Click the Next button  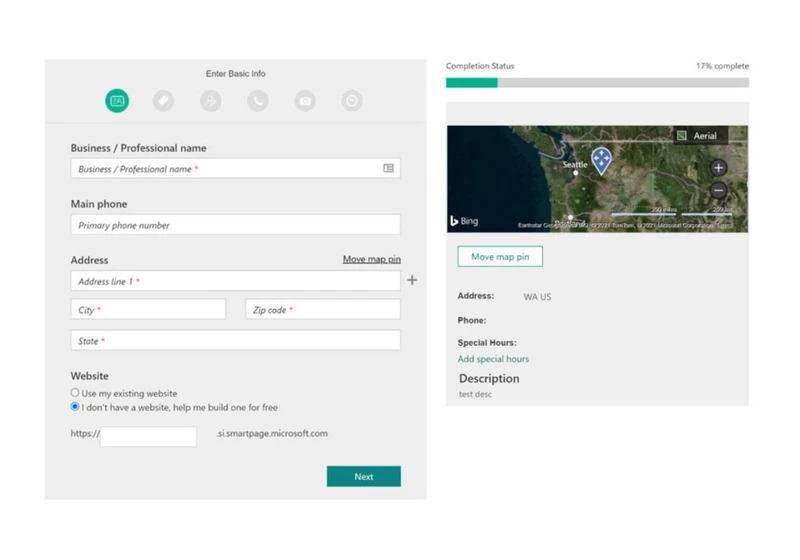pos(364,476)
